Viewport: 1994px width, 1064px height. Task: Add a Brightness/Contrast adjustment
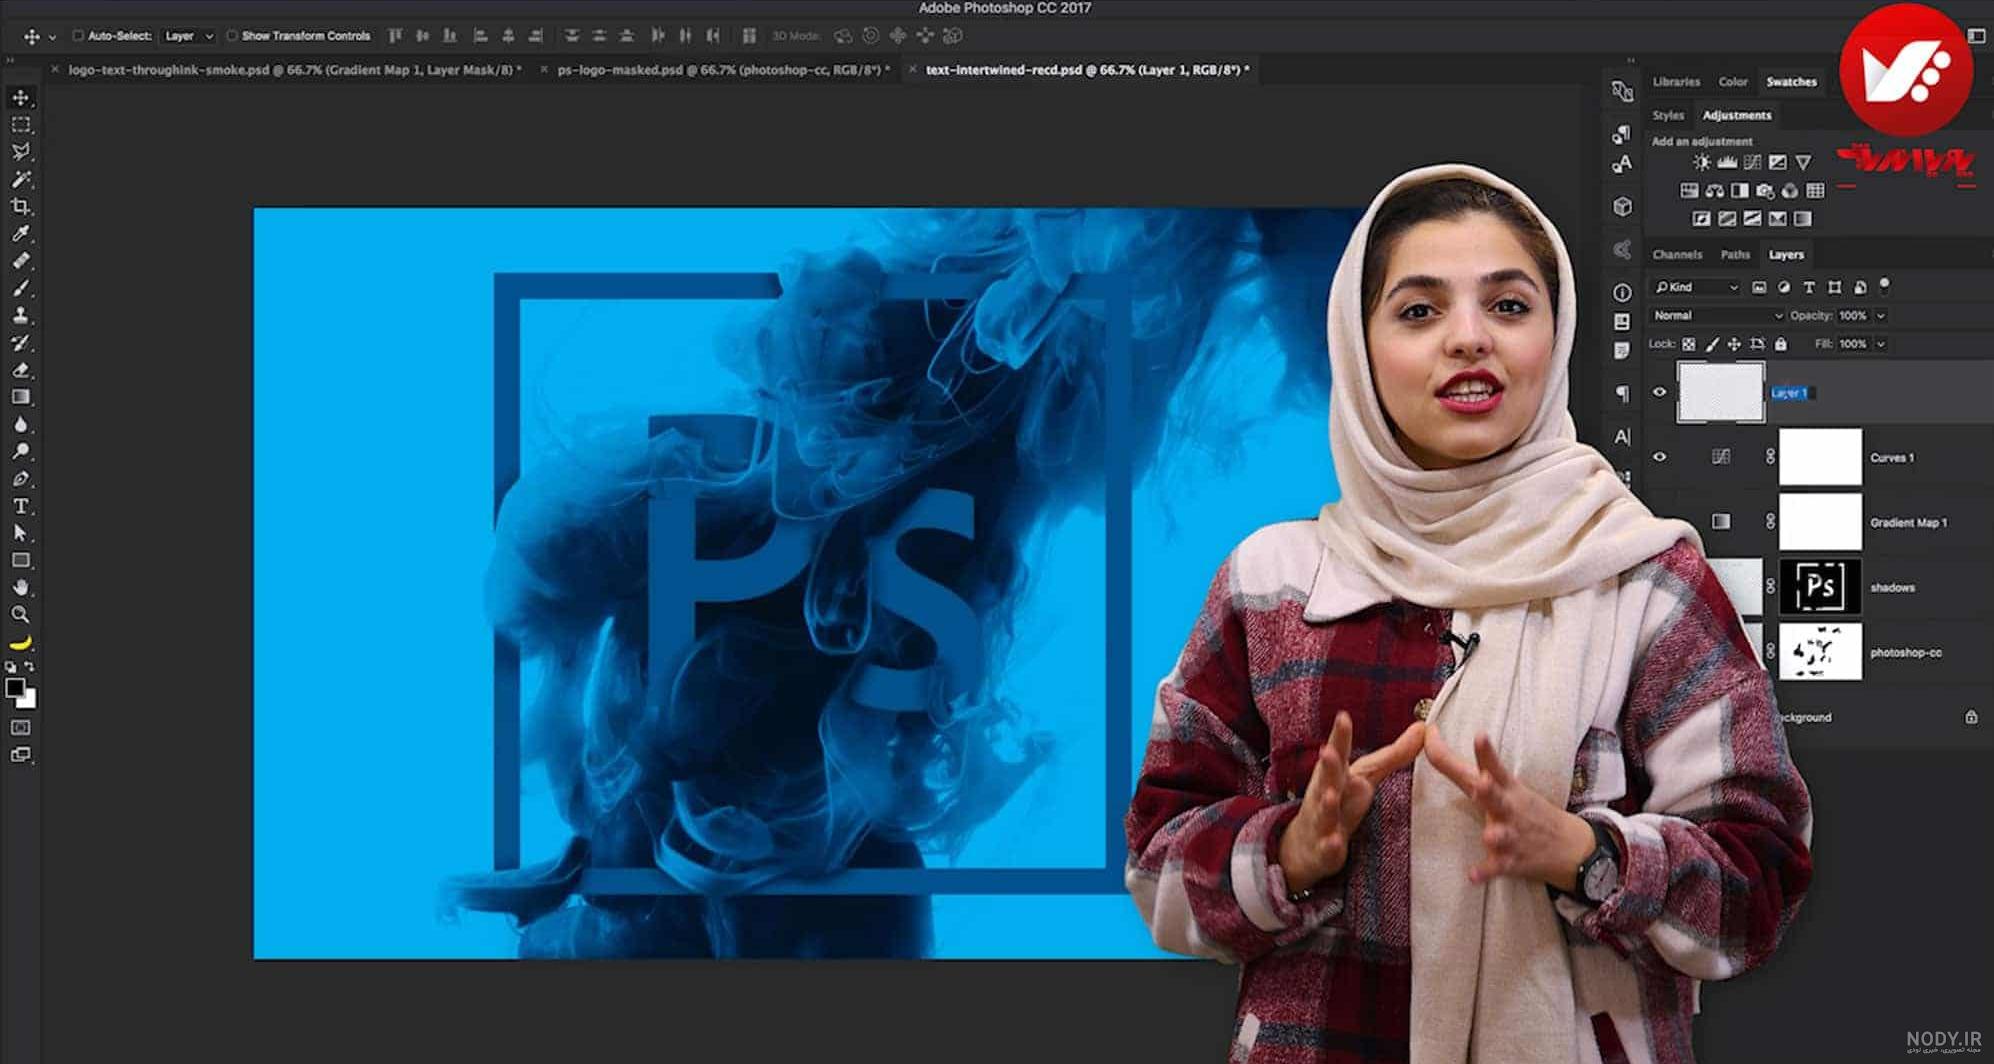point(1701,162)
